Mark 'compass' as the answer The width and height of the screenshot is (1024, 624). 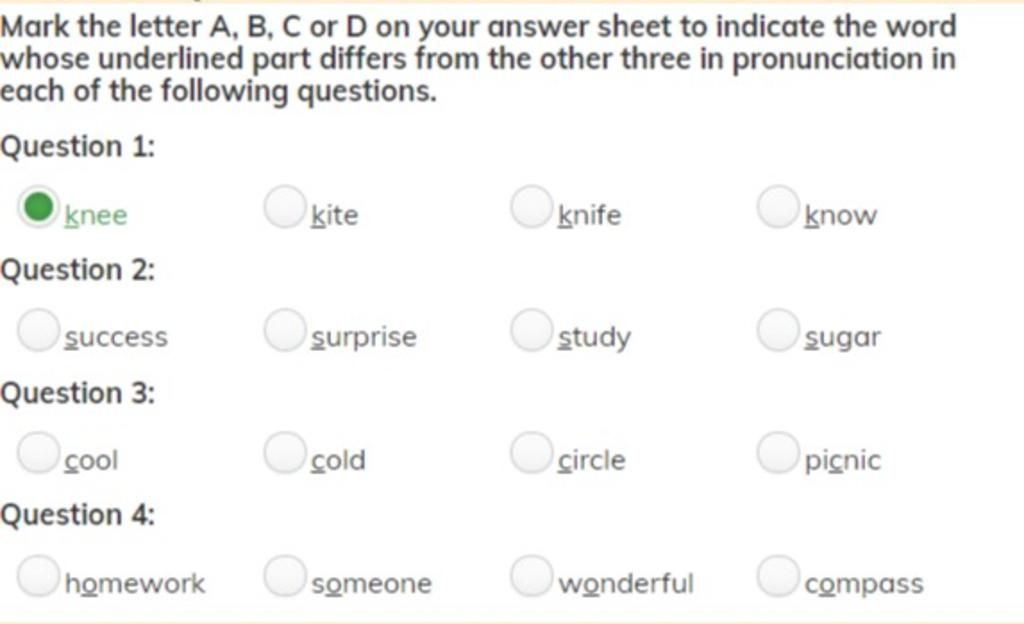[x=778, y=576]
